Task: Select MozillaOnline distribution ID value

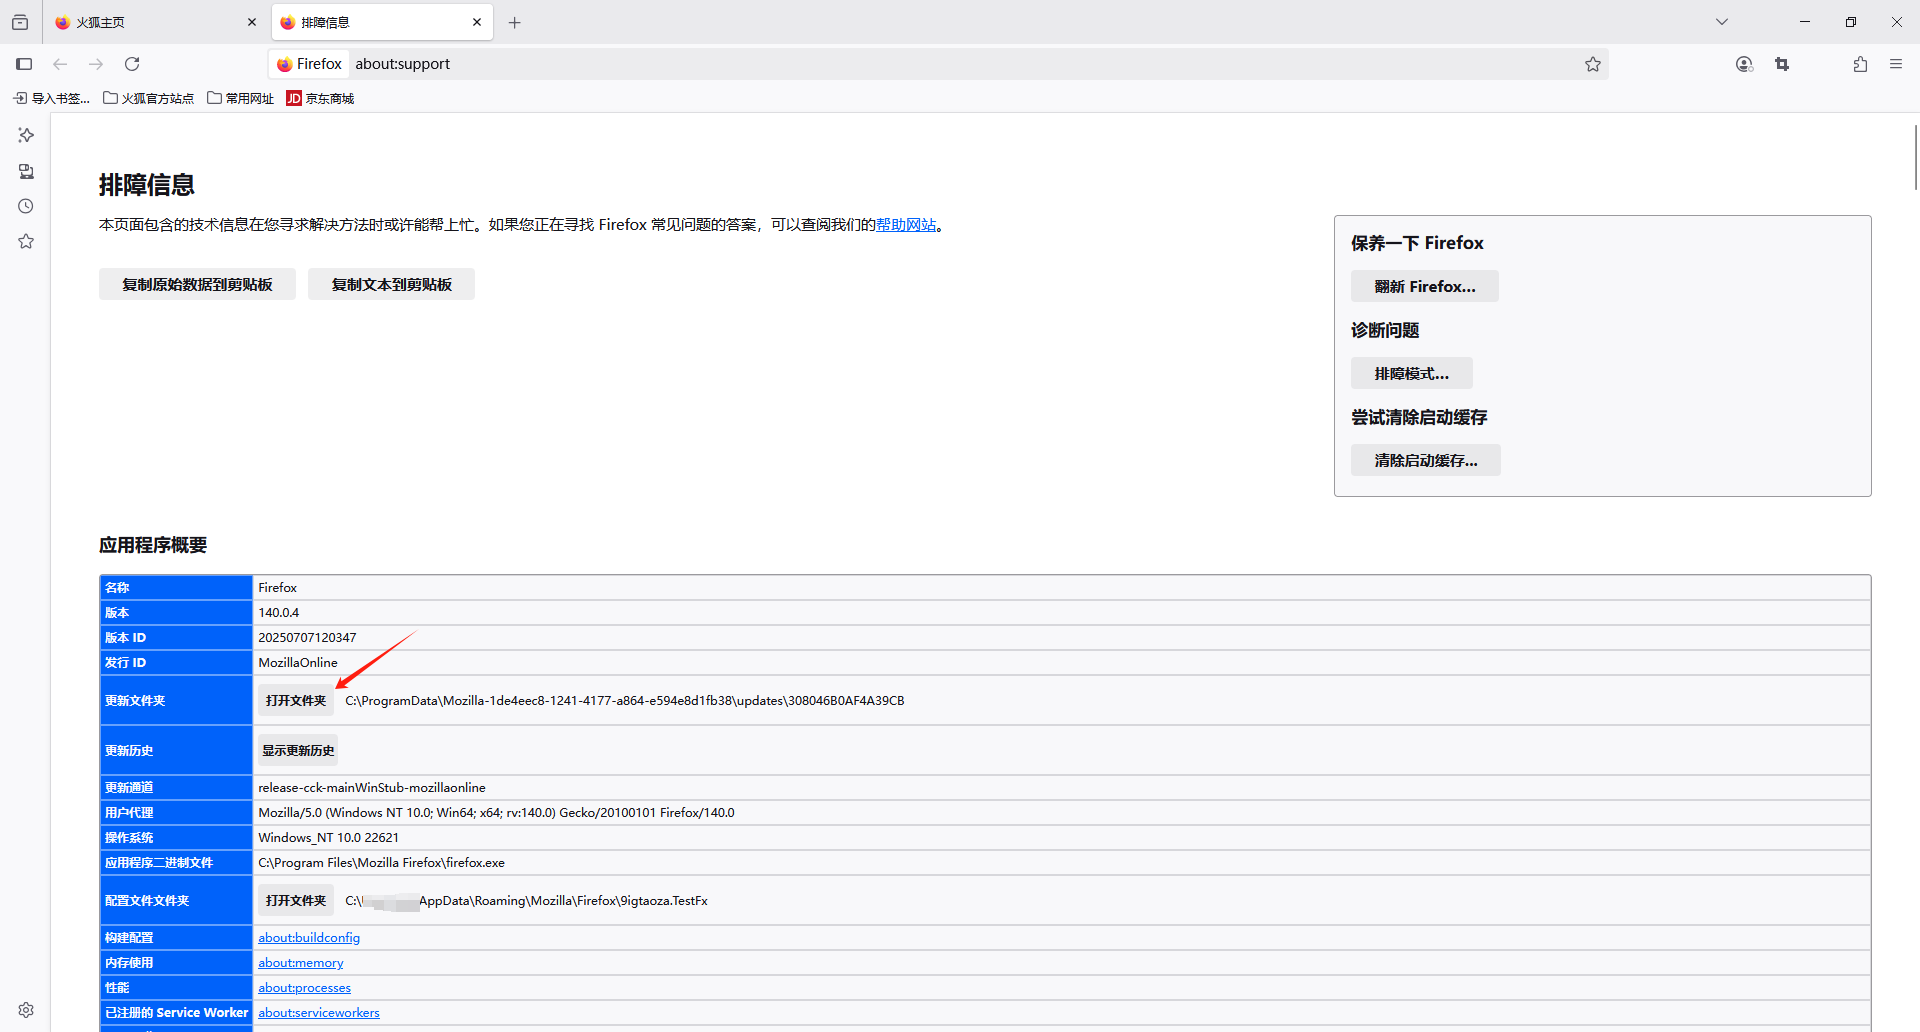Action: click(298, 662)
